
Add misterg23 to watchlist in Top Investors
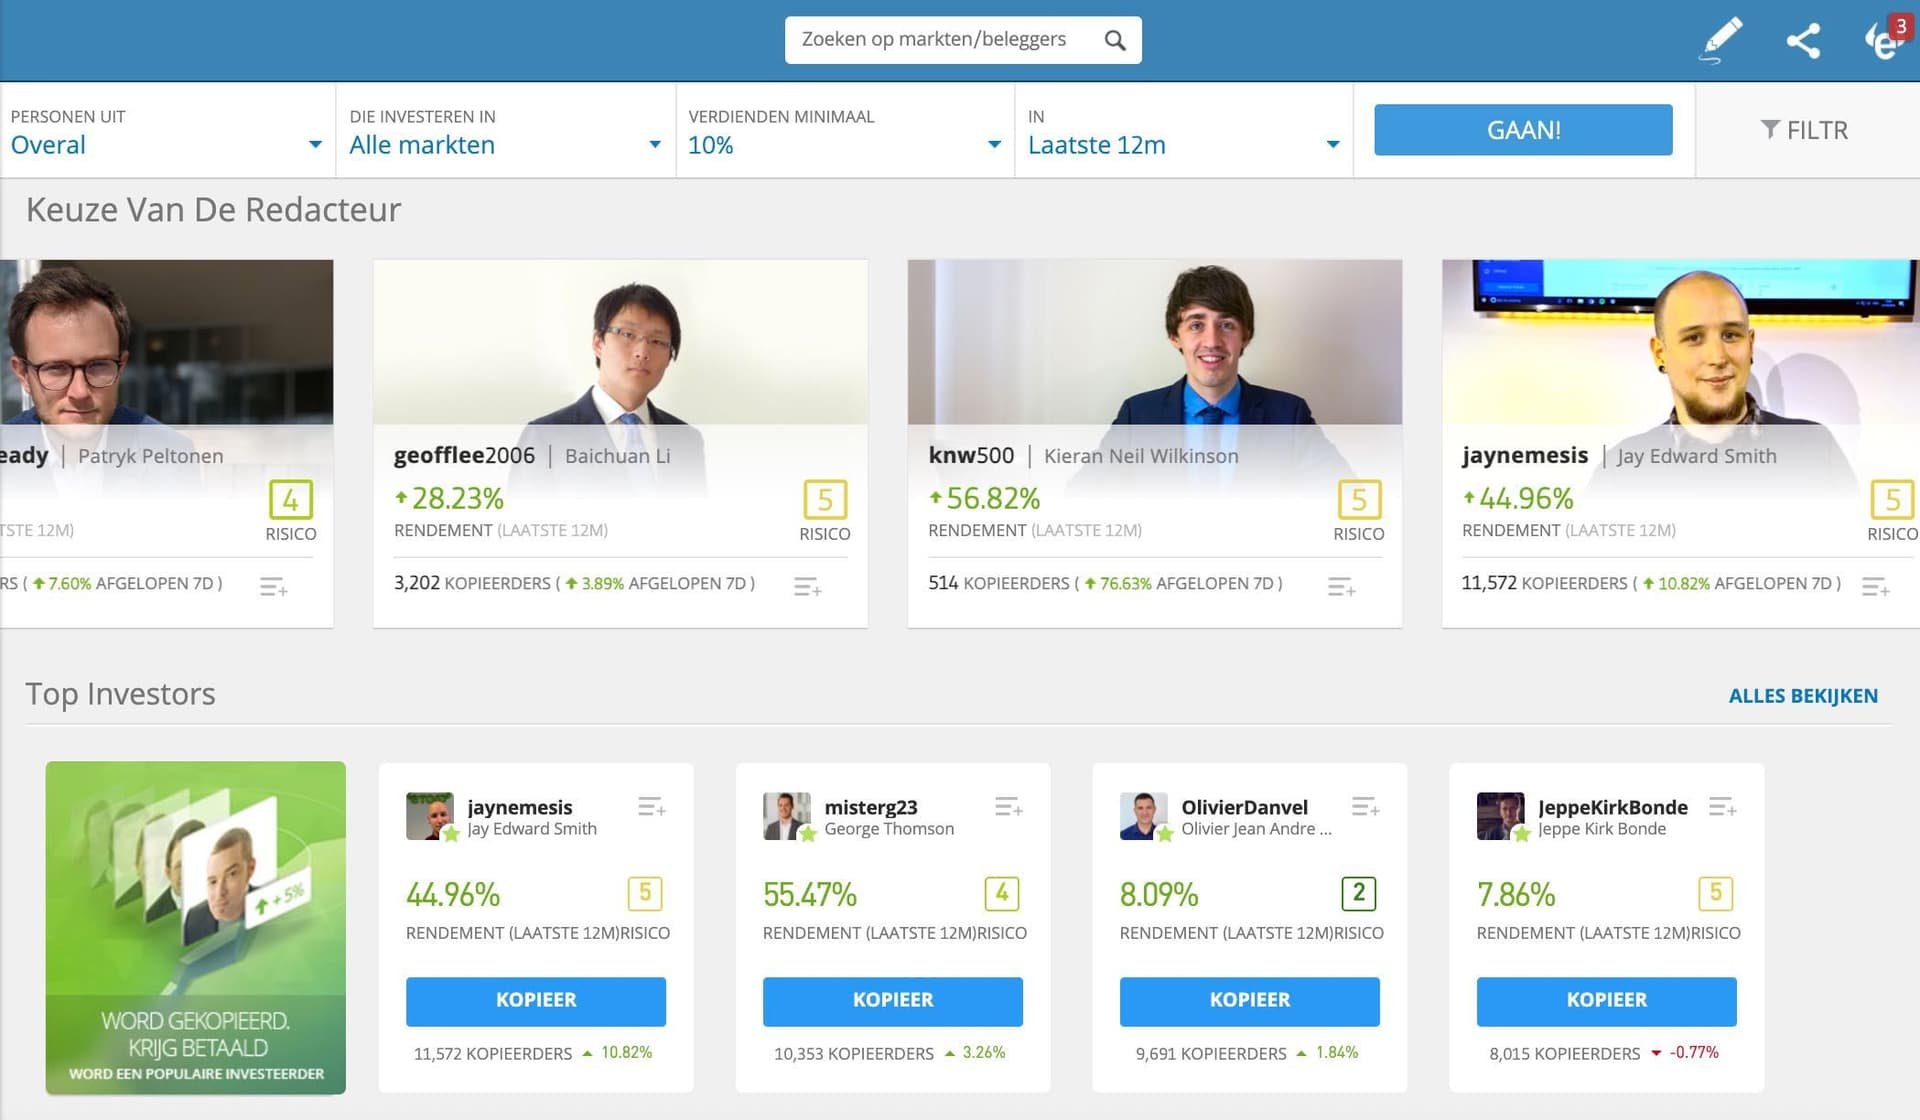[1008, 807]
